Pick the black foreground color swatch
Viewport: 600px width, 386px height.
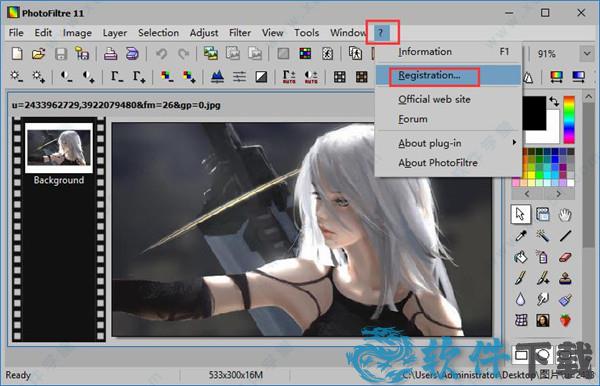pyautogui.click(x=534, y=113)
